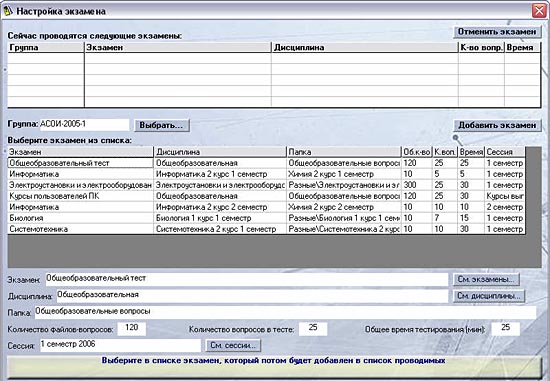Click cell Информатика 2 курс 2 семестр

(x=220, y=207)
